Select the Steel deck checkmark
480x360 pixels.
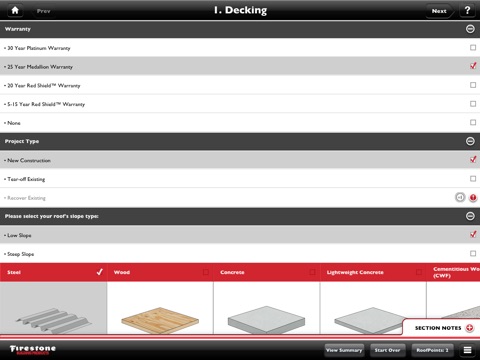(x=99, y=272)
